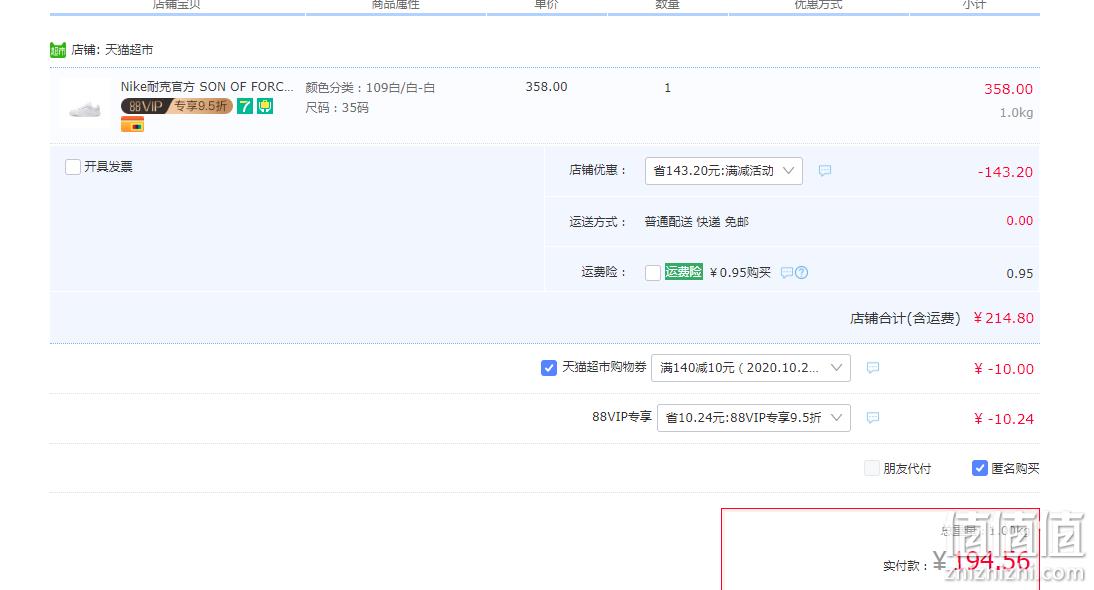Viewport: 1094px width, 590px height.
Task: Open comment icon beside 天猫超市购物券 dropdown
Action: [872, 368]
